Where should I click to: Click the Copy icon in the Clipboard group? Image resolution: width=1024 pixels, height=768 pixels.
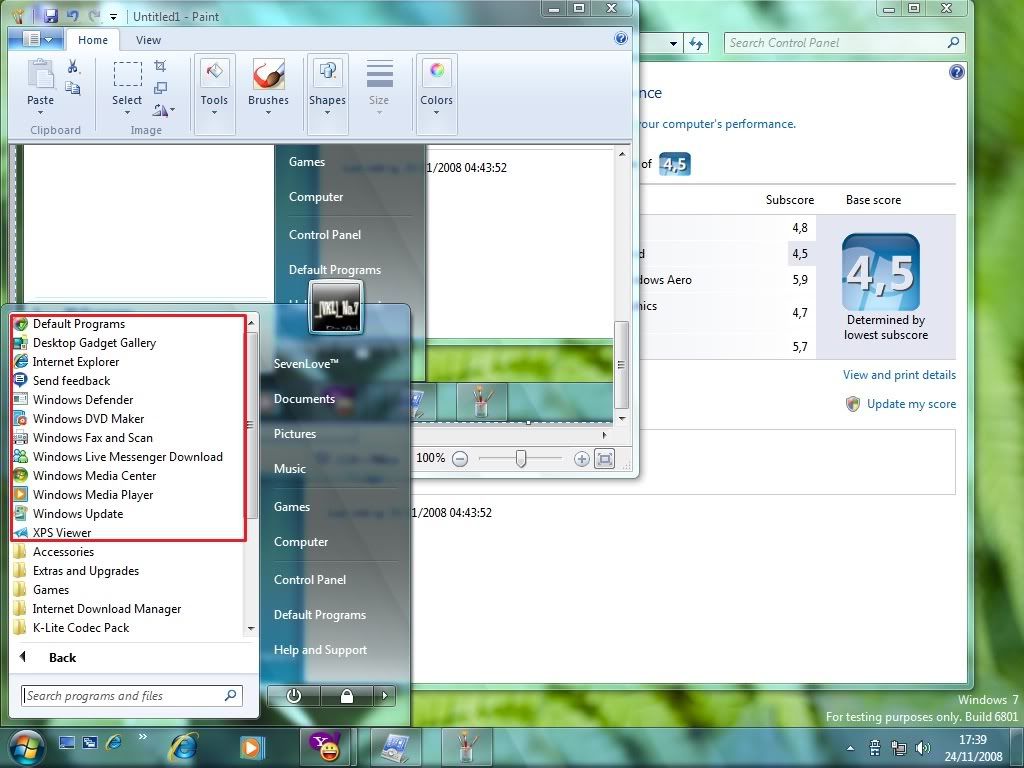tap(73, 88)
